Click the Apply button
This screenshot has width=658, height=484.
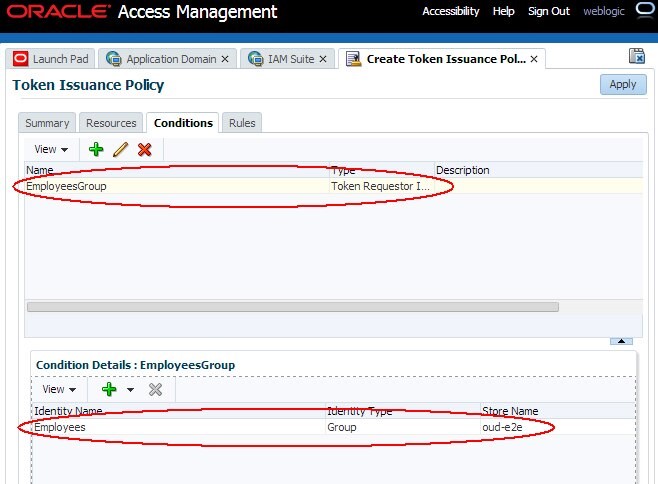623,84
